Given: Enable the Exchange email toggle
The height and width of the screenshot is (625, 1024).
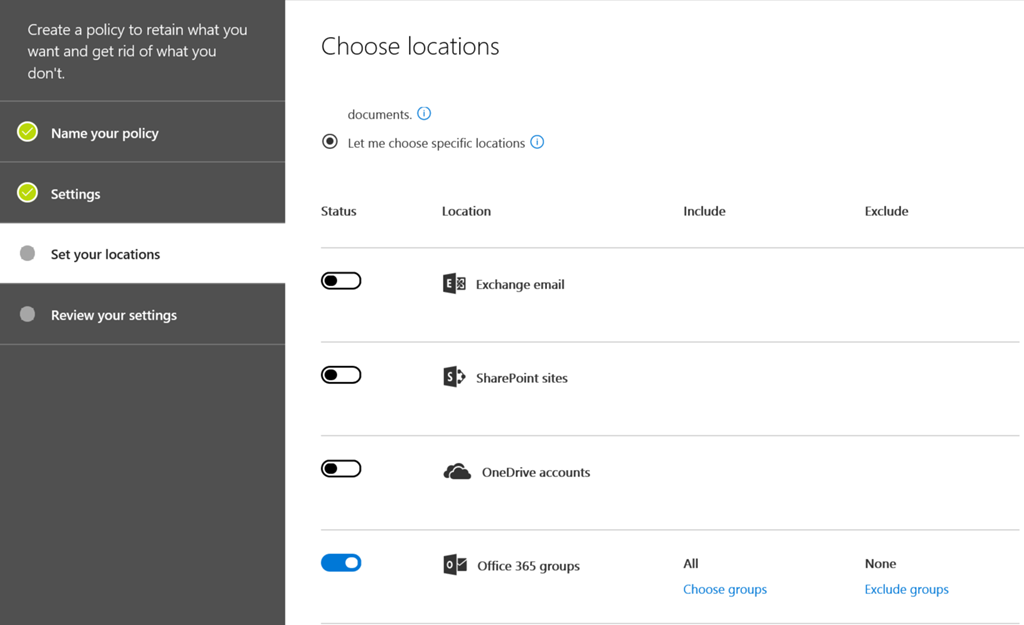Looking at the screenshot, I should (341, 281).
